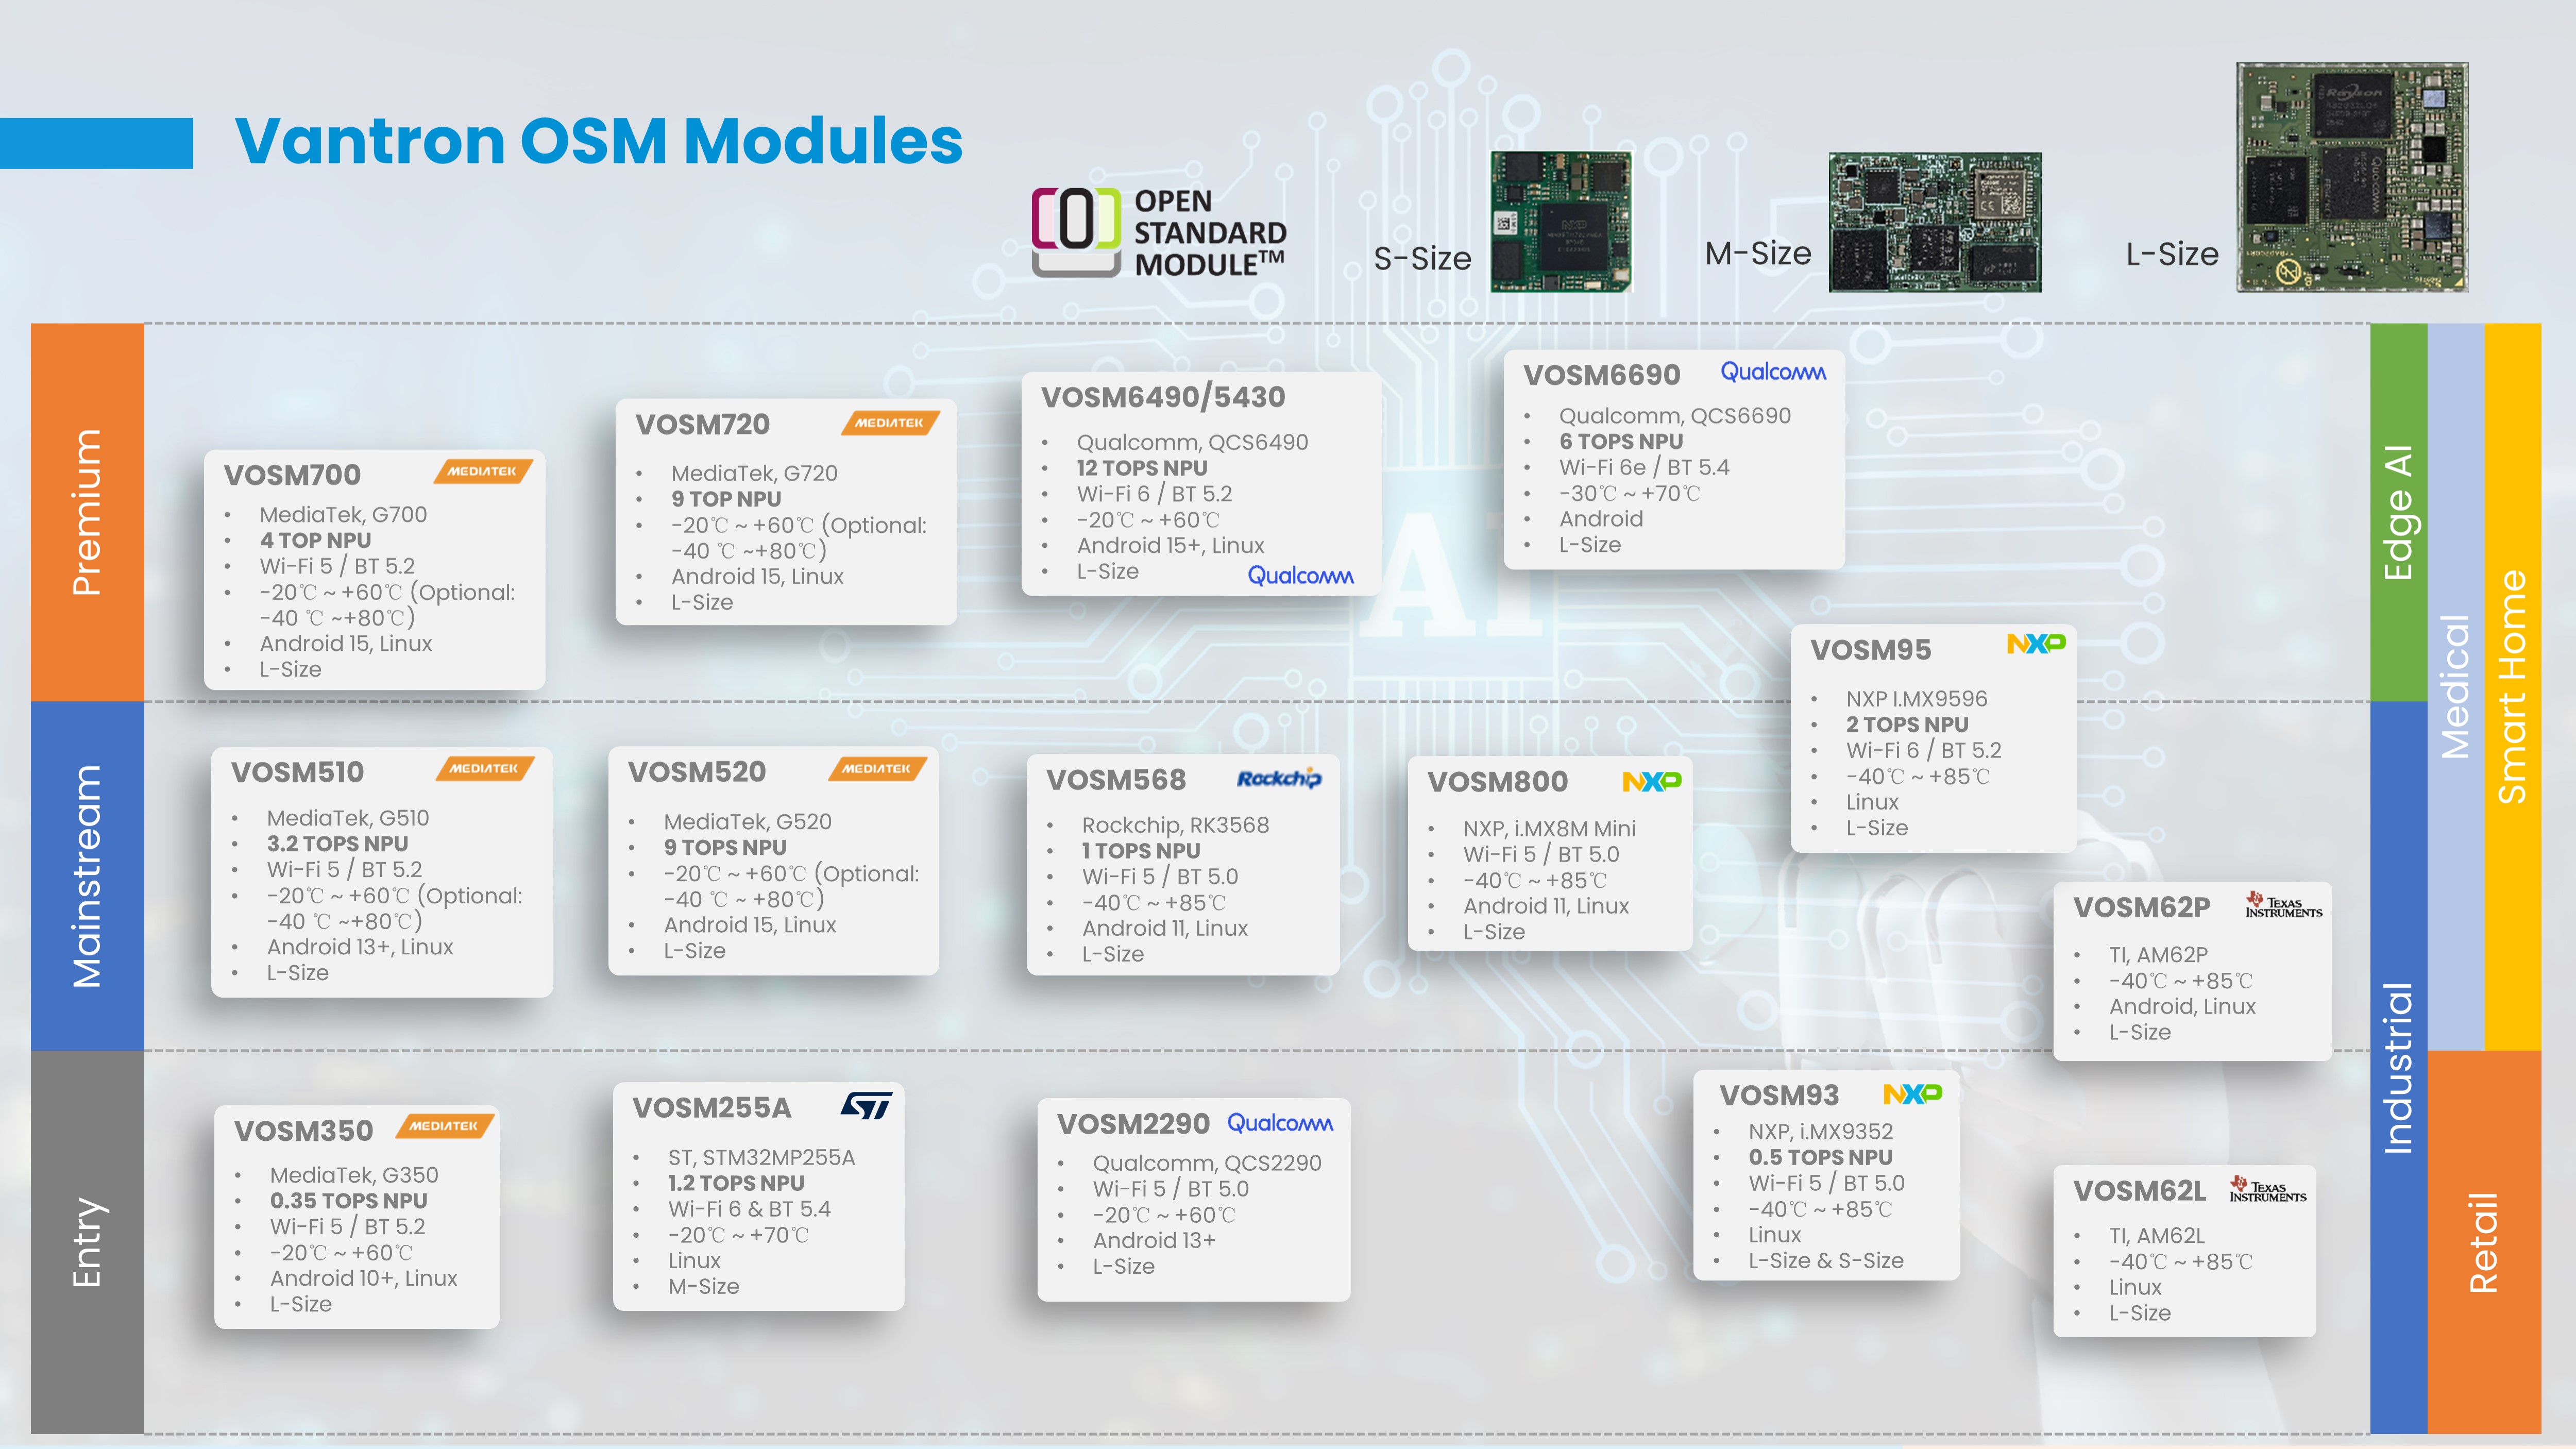The image size is (2576, 1449).
Task: Click the TI, AM62L spec line
Action: (2157, 1236)
